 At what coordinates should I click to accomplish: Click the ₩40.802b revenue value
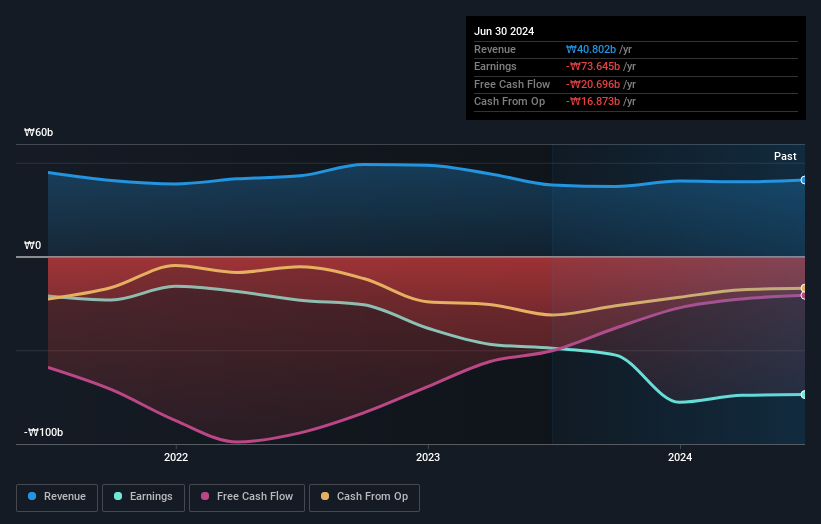(591, 49)
